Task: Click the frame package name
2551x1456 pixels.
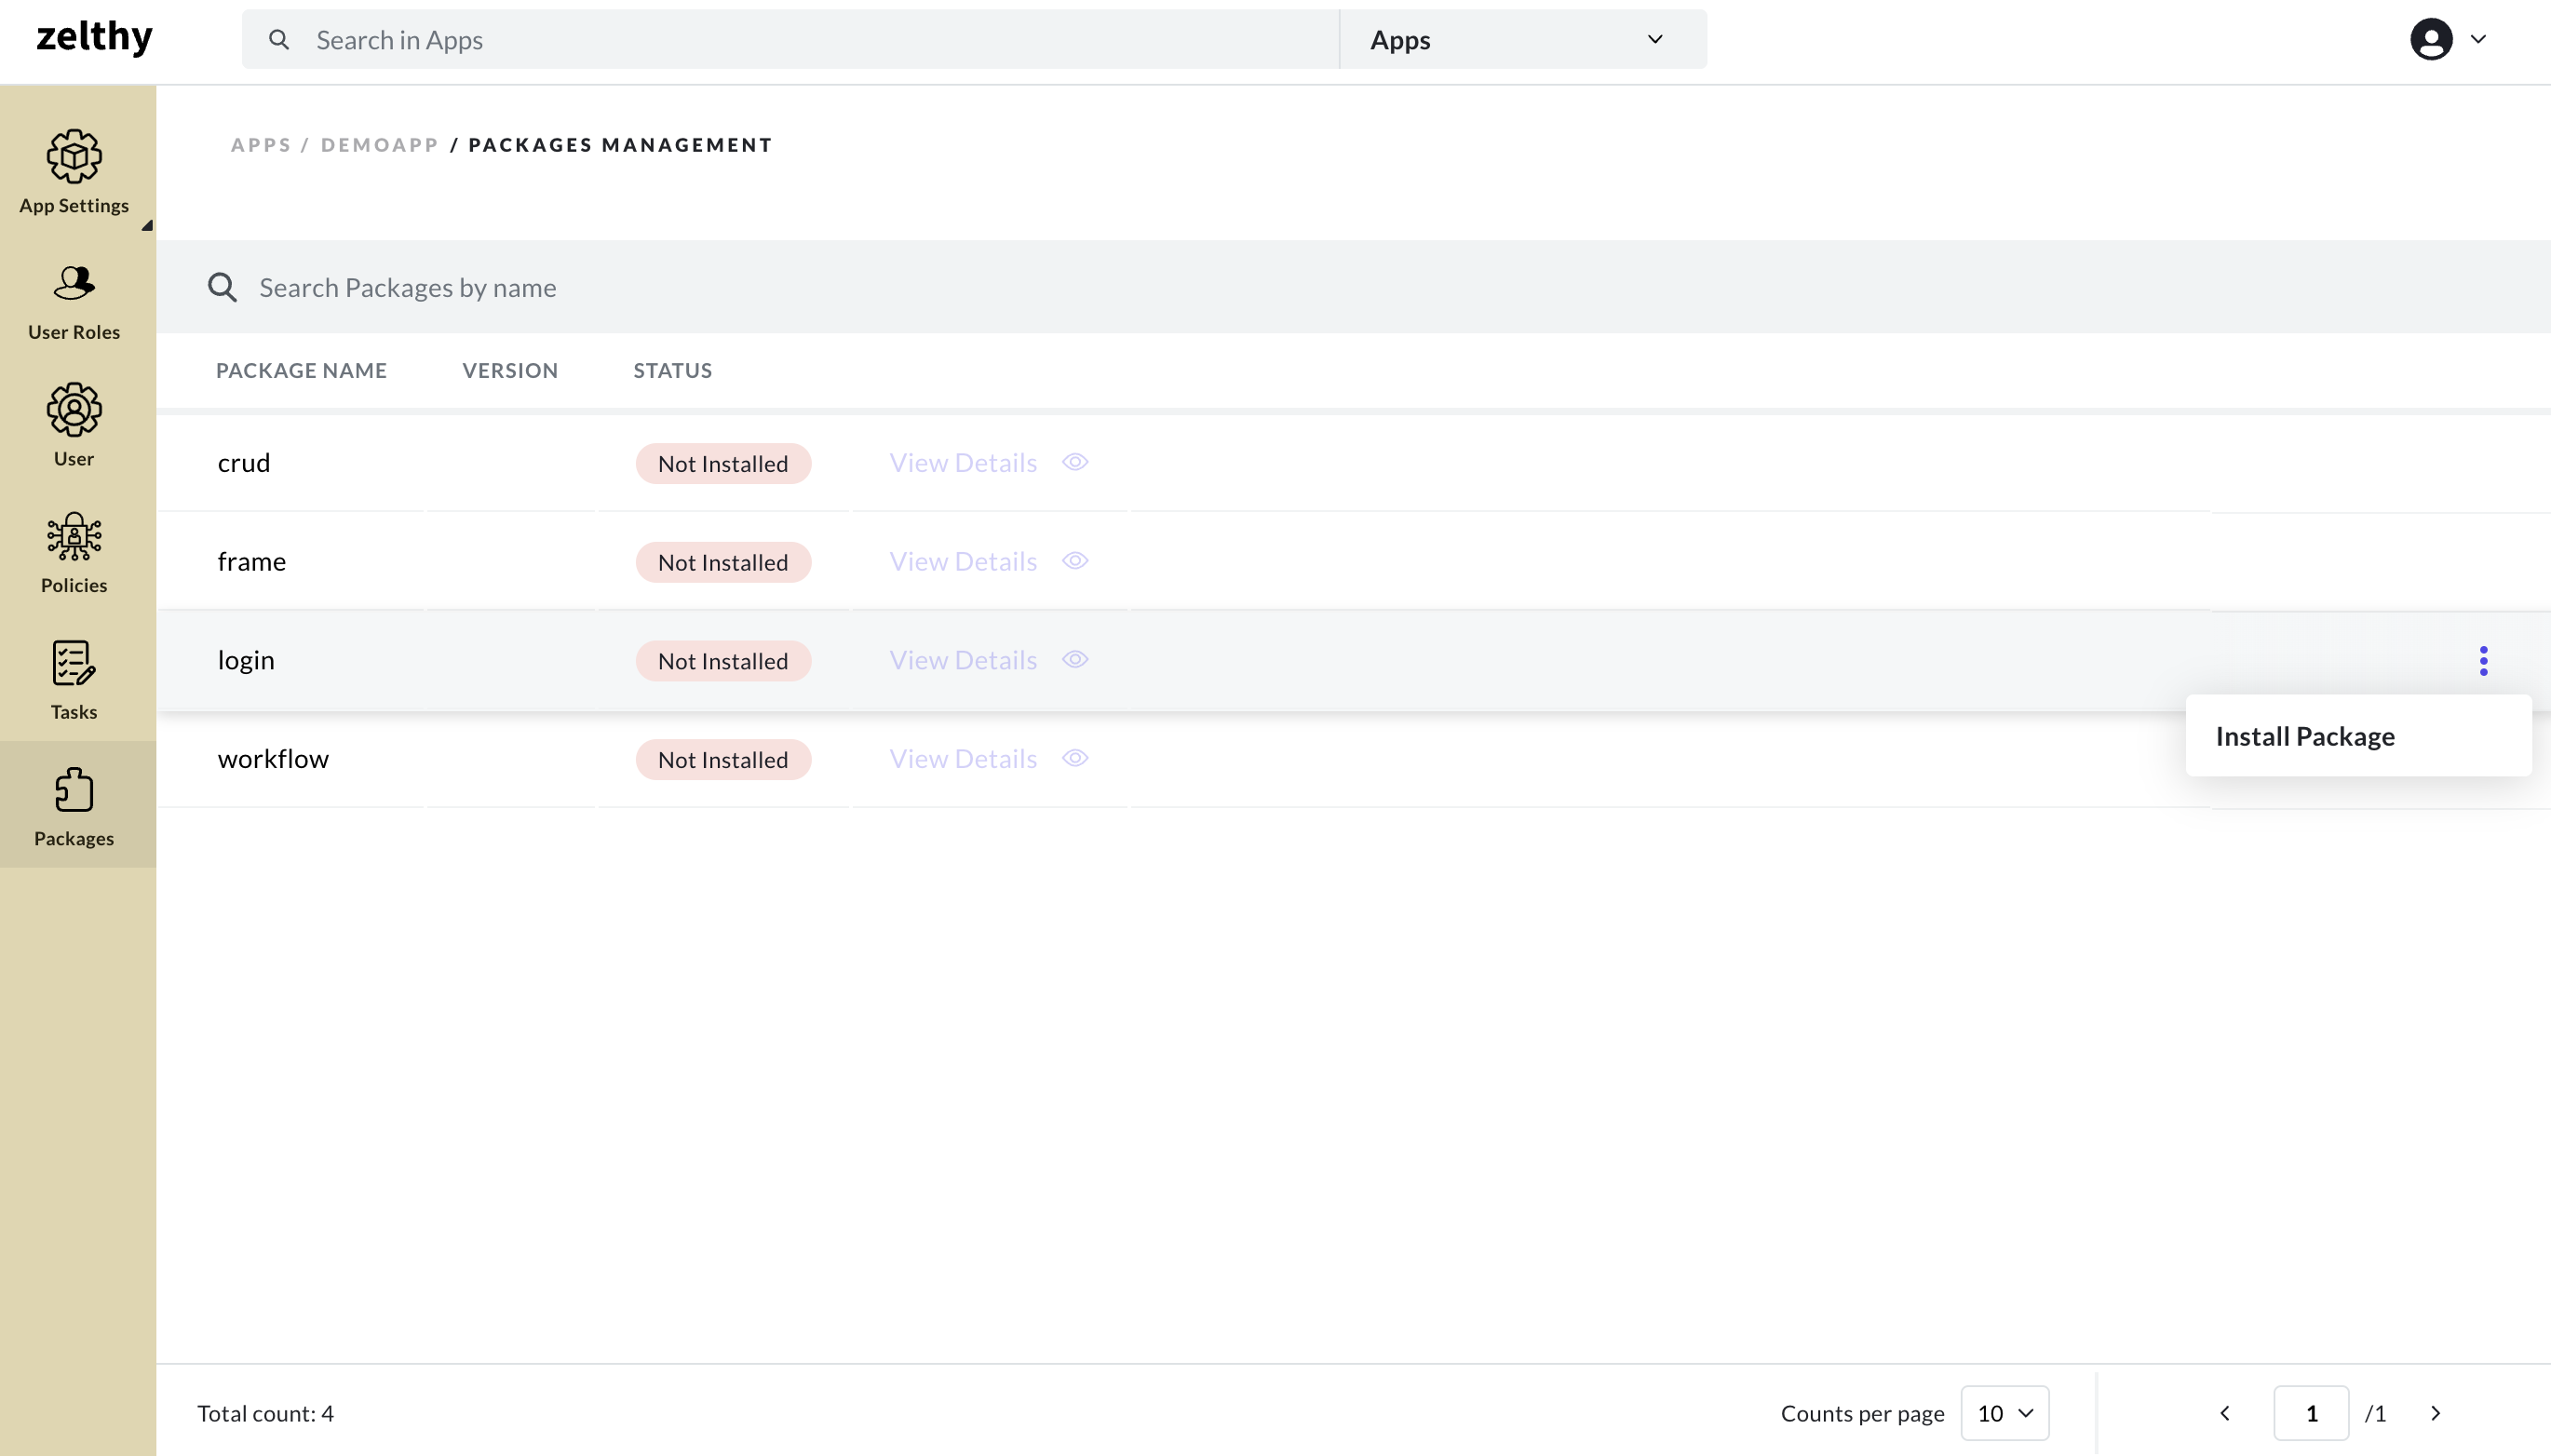Action: (252, 561)
